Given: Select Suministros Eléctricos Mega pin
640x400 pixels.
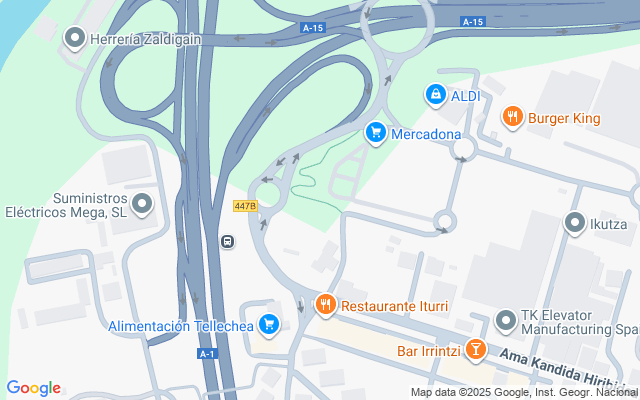Looking at the screenshot, I should tap(142, 204).
